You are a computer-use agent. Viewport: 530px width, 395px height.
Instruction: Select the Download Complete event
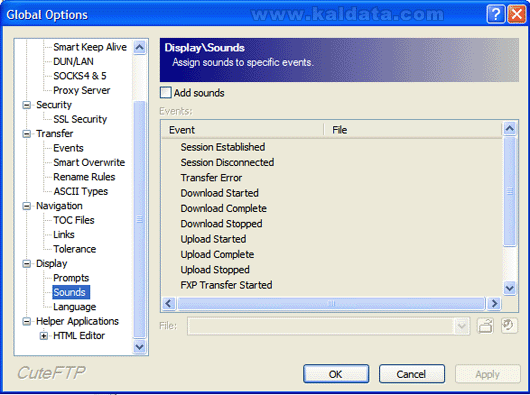(x=223, y=208)
